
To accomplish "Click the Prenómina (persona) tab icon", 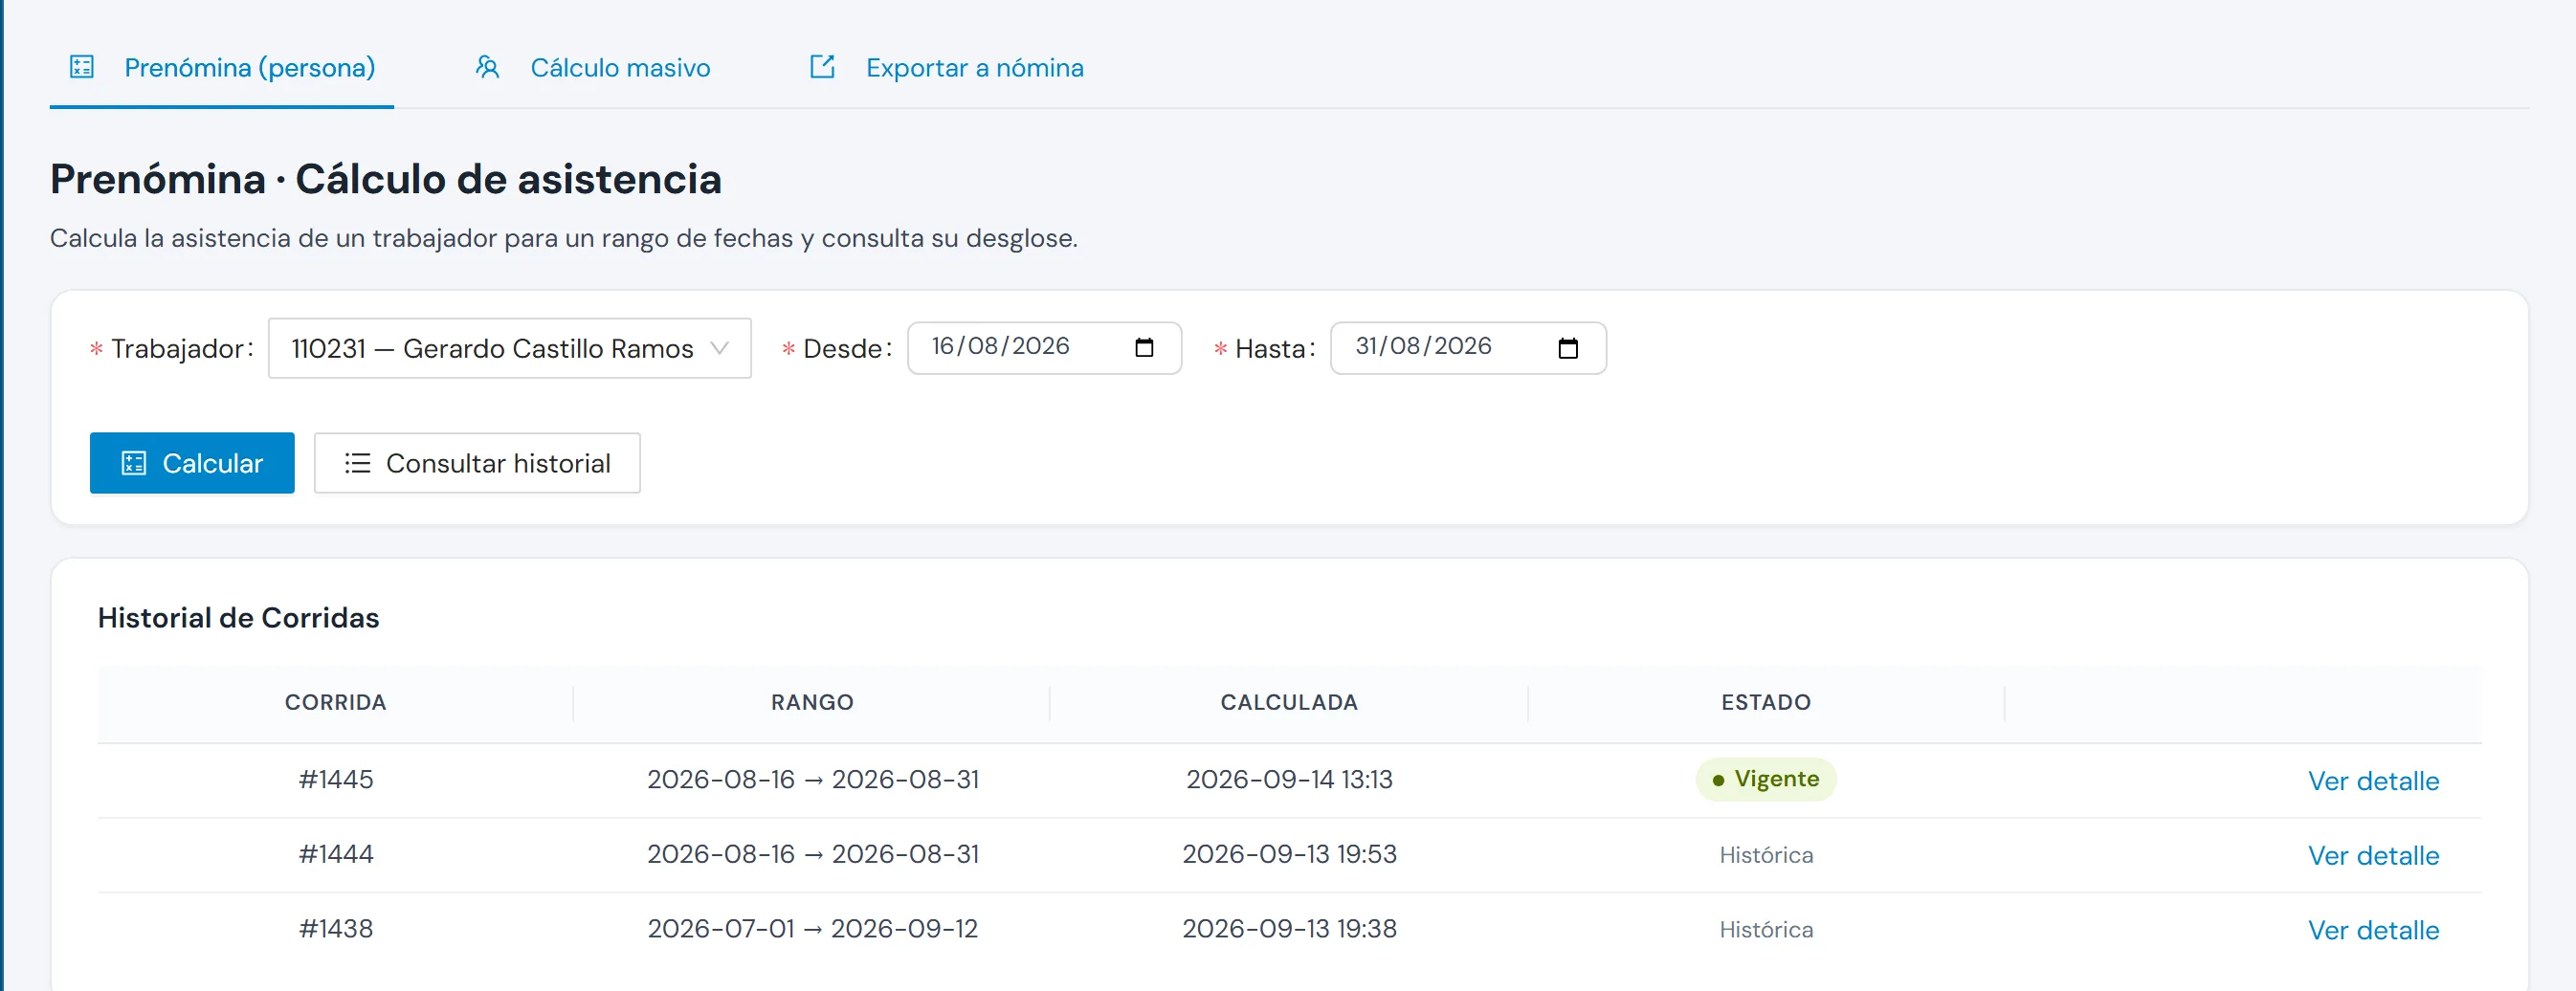I will 82,67.
